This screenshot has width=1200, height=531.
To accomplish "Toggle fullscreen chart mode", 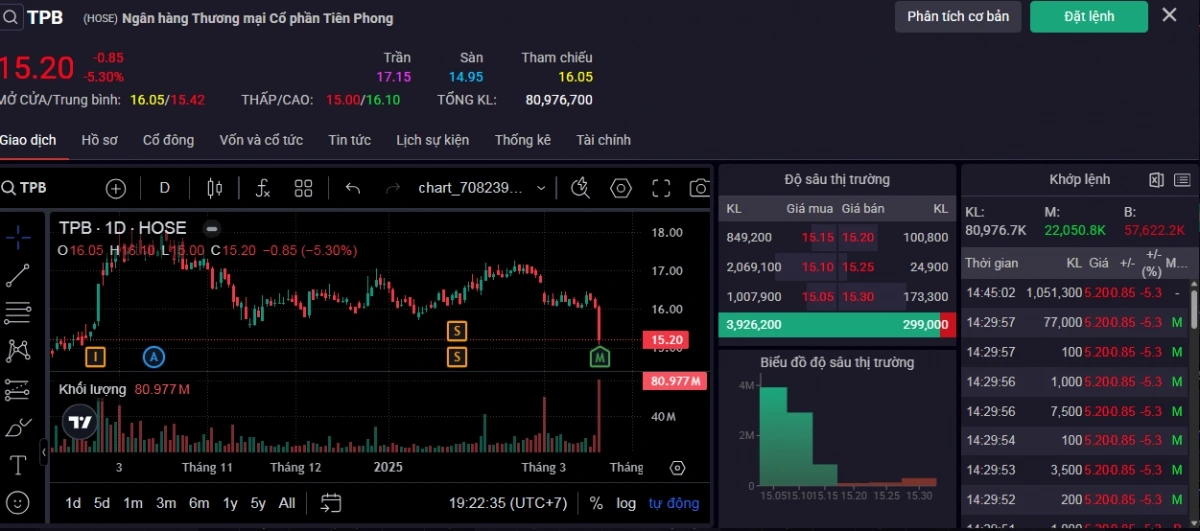I will point(661,188).
